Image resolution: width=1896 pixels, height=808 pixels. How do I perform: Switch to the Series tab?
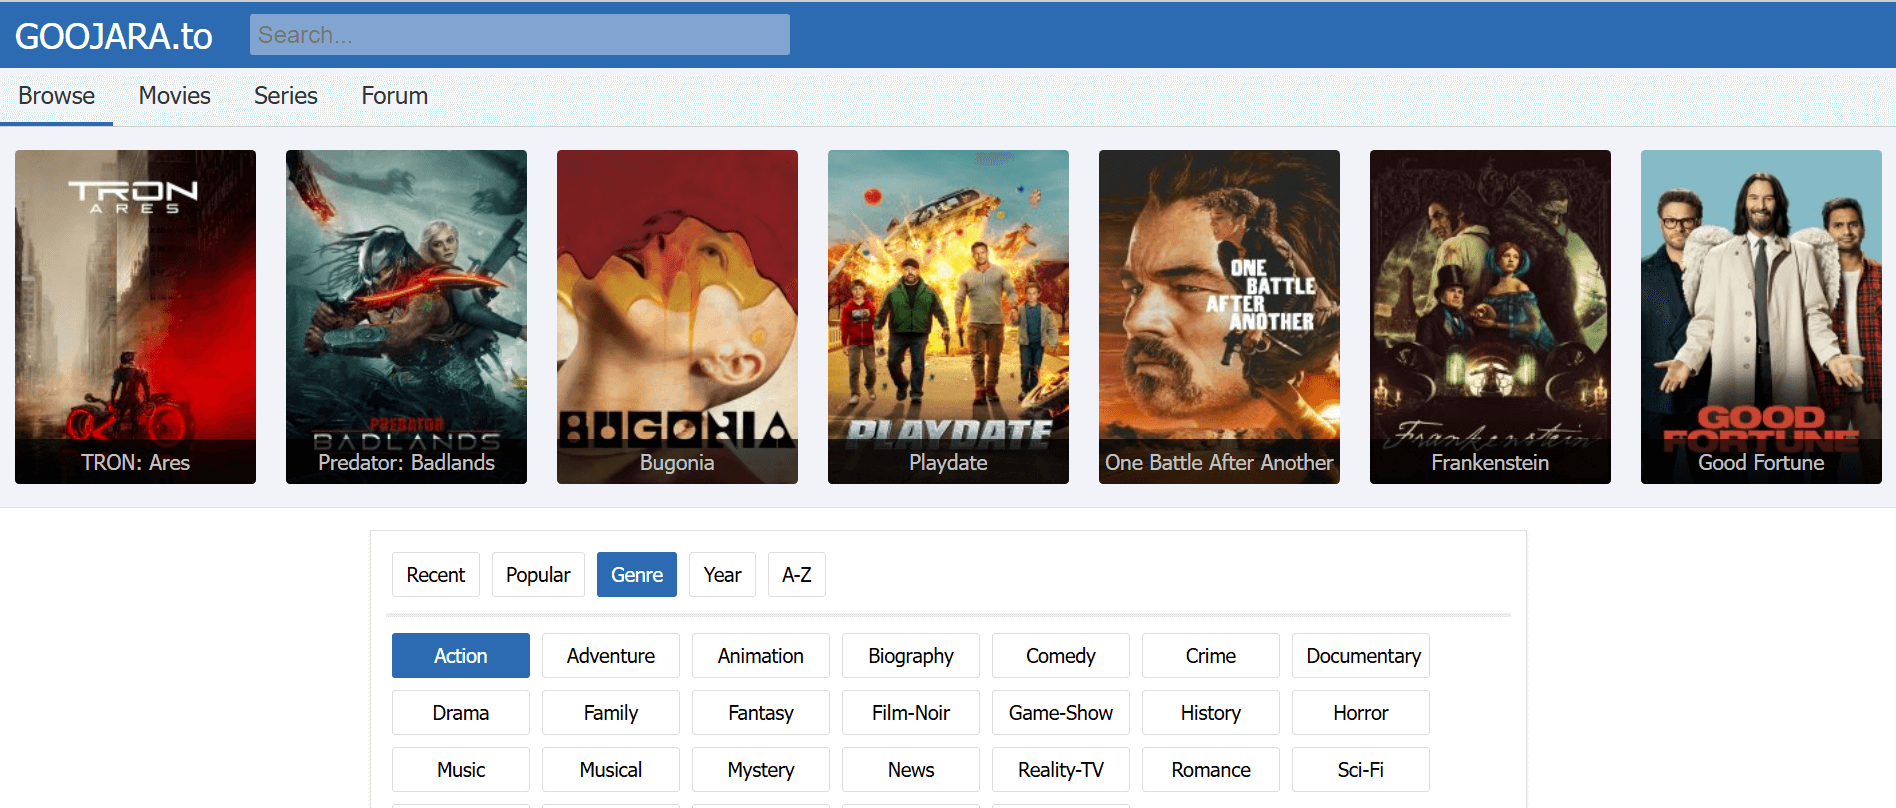pos(285,96)
